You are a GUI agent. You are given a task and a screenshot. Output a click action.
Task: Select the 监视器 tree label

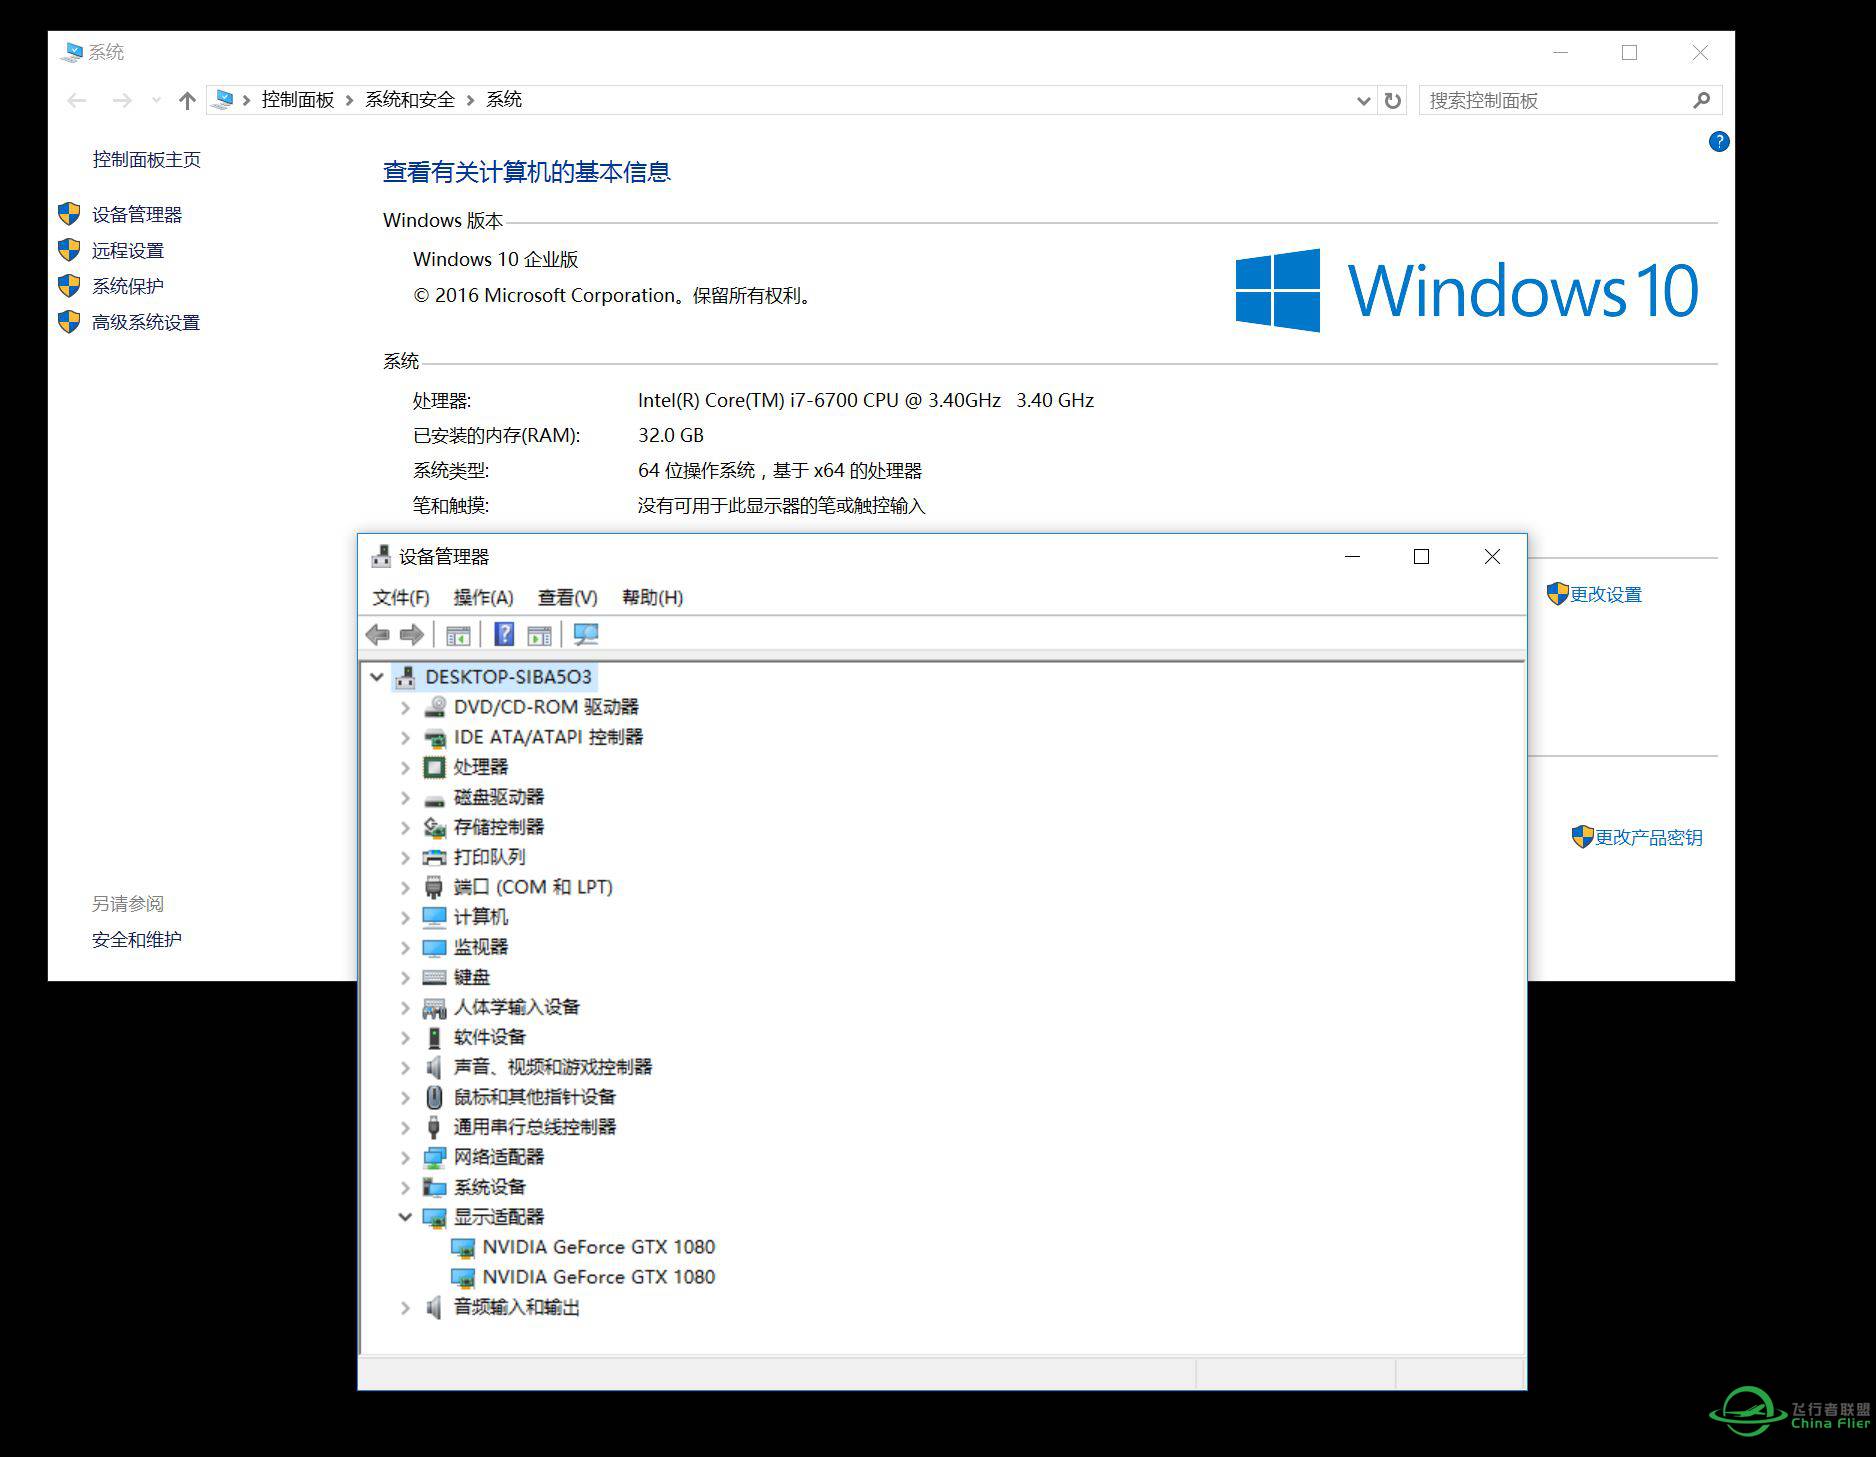pyautogui.click(x=481, y=947)
